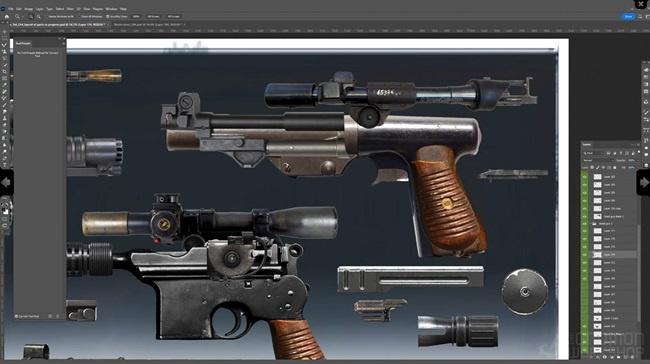Collapse the layer group folder row

pos(591,224)
